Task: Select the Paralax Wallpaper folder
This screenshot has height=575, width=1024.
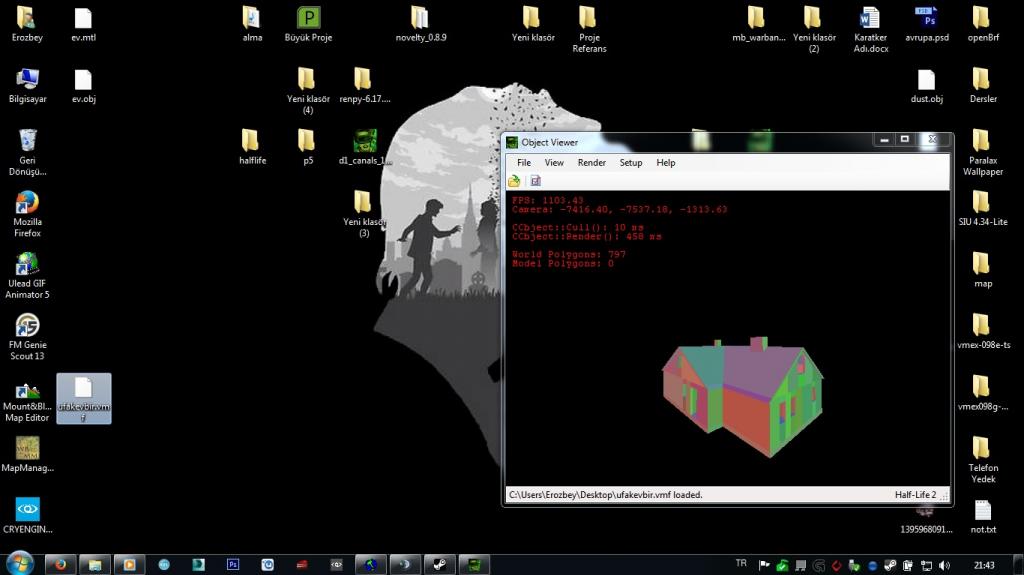Action: click(x=983, y=152)
